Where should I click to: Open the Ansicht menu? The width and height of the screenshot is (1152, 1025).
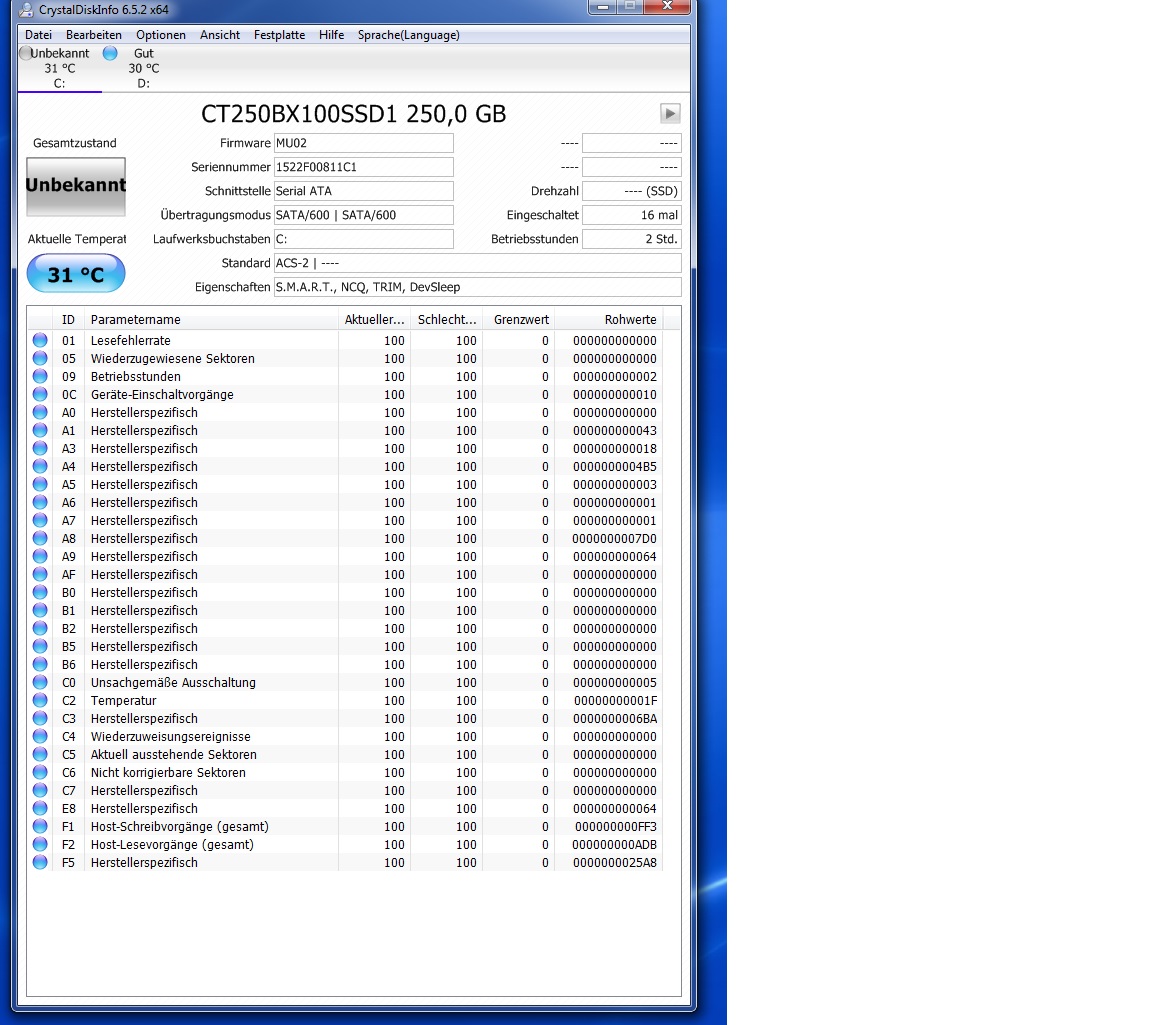tap(220, 35)
